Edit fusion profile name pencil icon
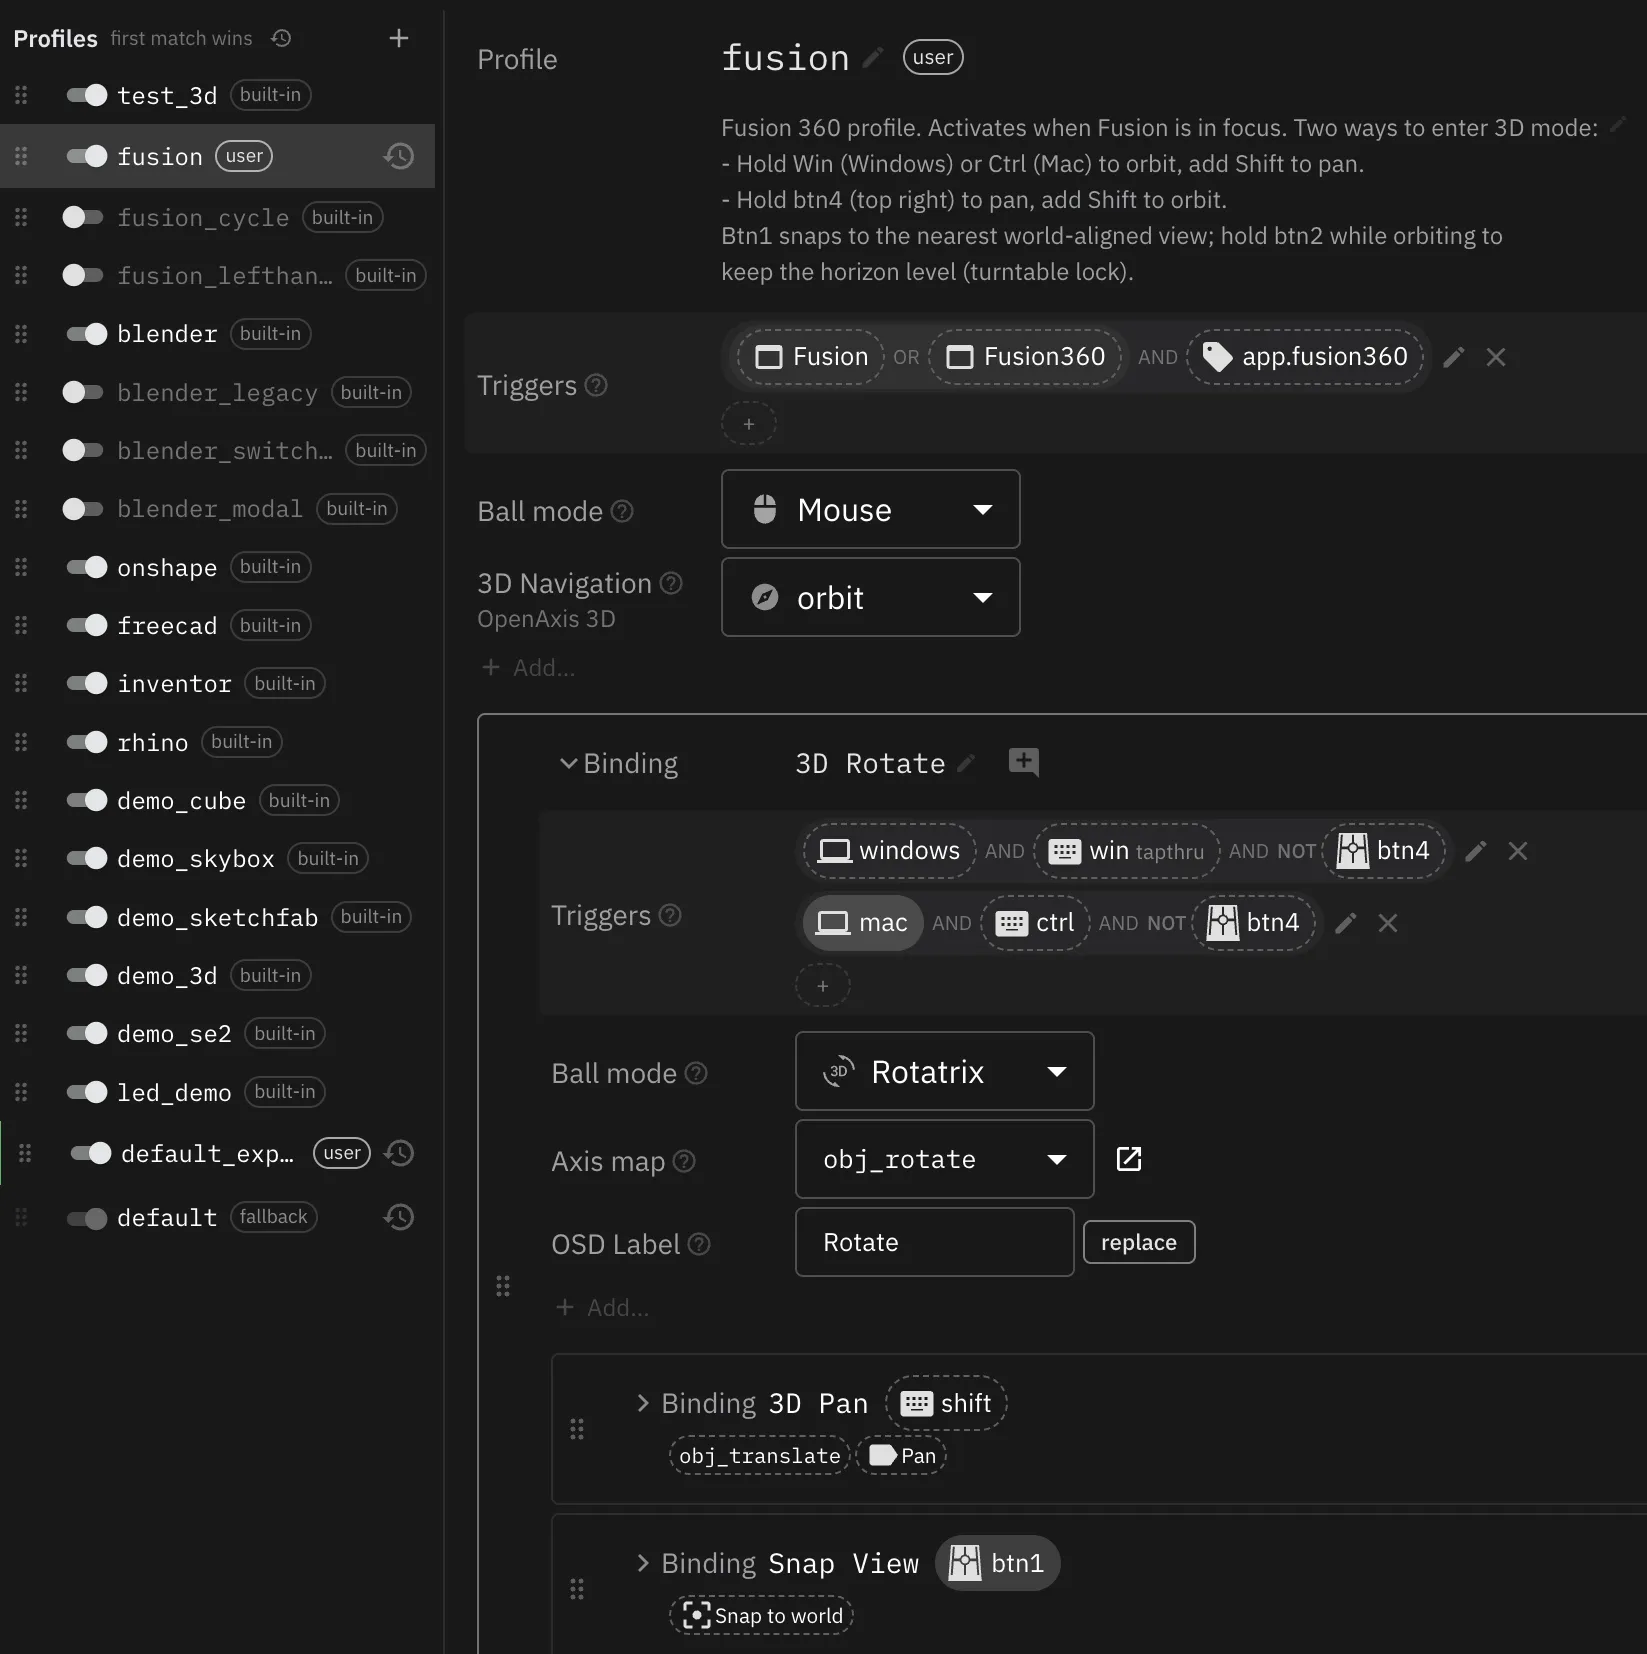Viewport: 1647px width, 1654px height. tap(873, 58)
